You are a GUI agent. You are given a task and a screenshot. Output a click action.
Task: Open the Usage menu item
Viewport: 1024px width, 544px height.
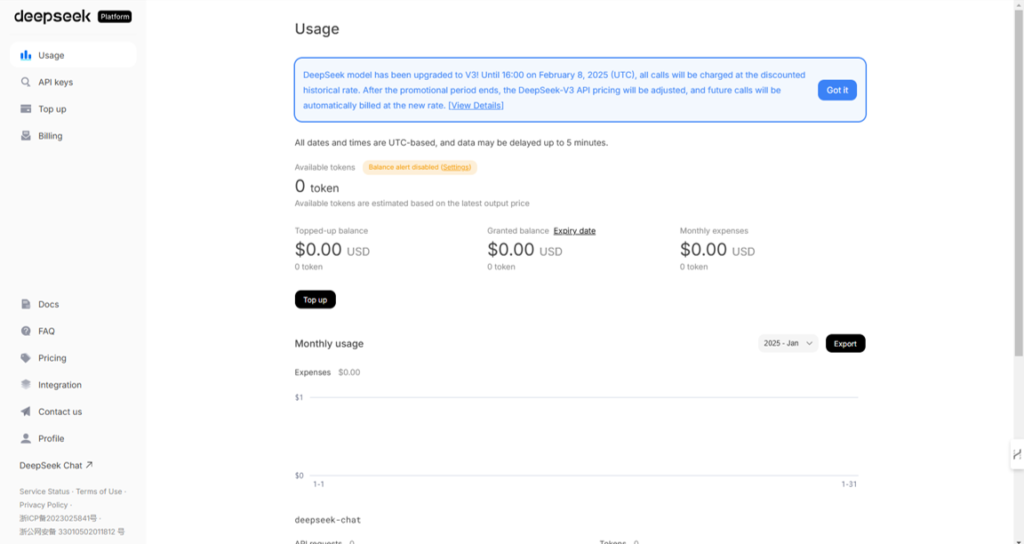point(72,55)
